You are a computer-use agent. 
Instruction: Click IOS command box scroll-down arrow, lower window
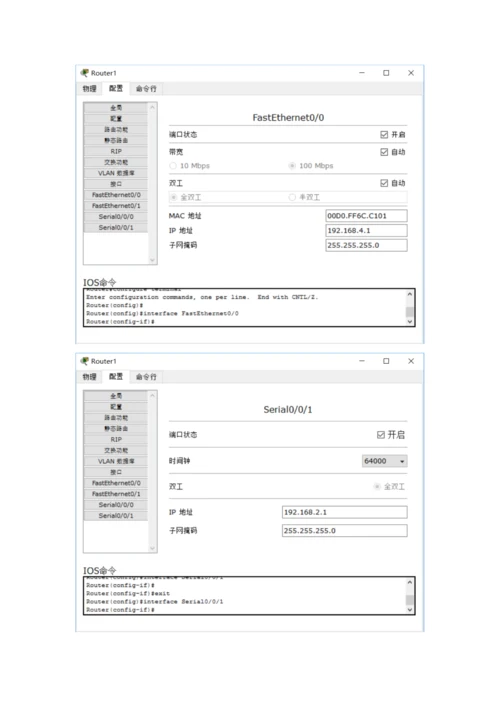click(409, 609)
